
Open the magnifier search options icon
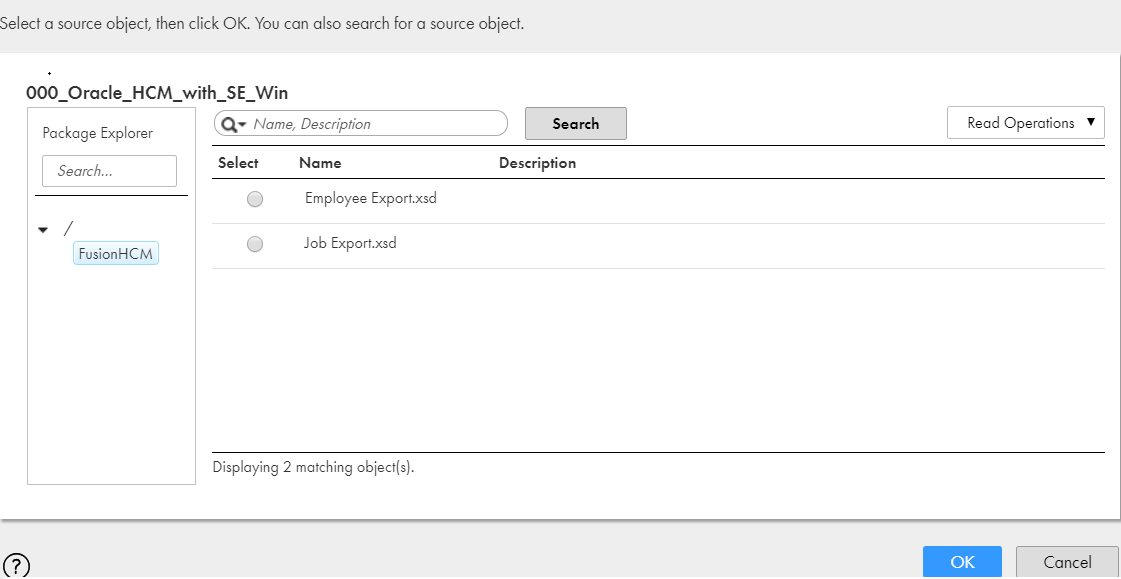click(x=234, y=124)
